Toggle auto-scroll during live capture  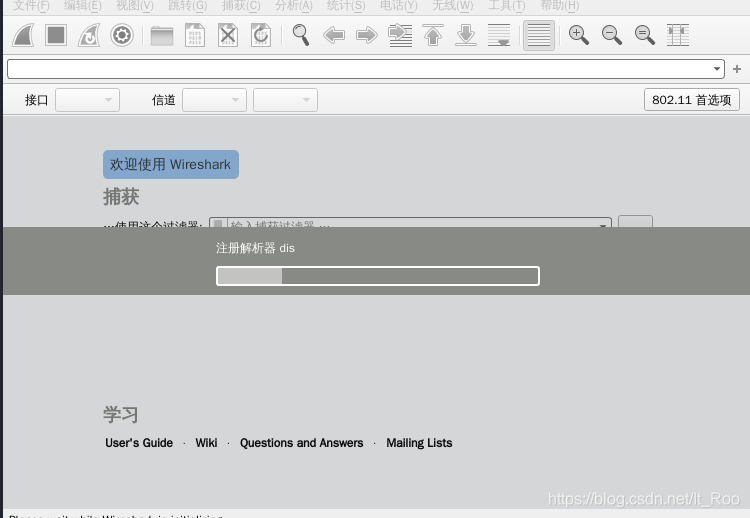499,35
